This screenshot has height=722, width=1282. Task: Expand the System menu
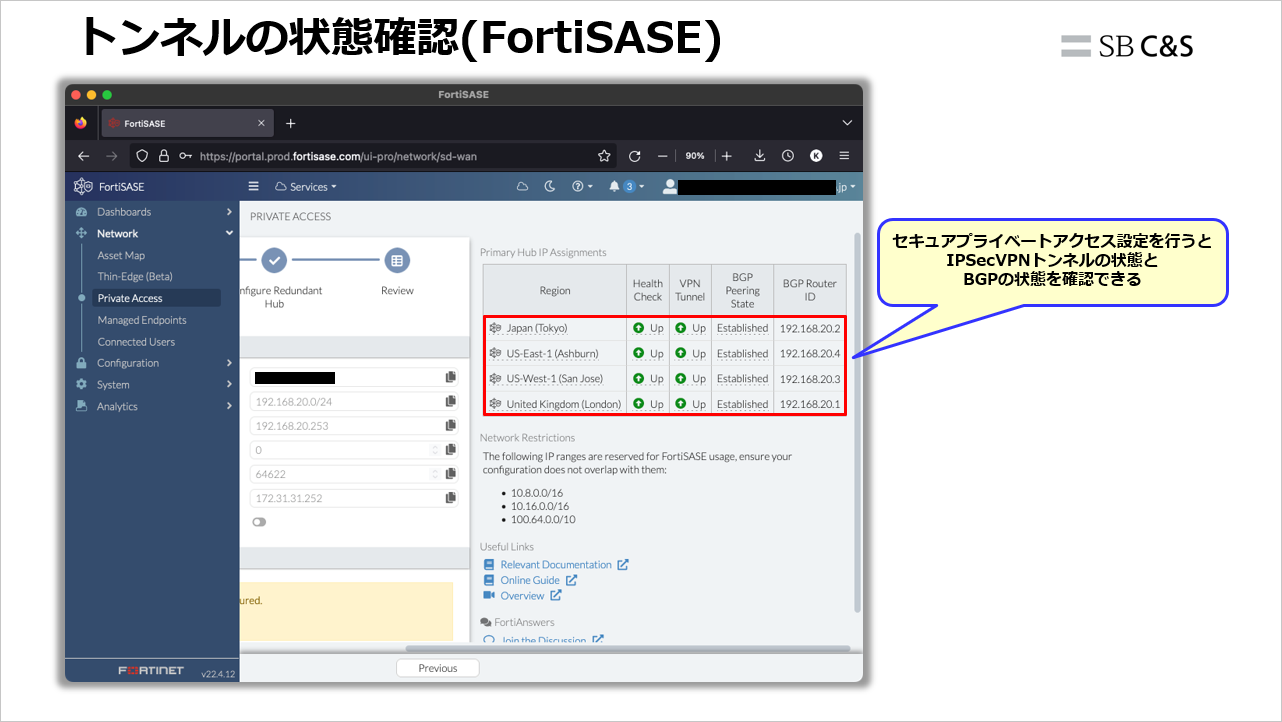pyautogui.click(x=154, y=385)
